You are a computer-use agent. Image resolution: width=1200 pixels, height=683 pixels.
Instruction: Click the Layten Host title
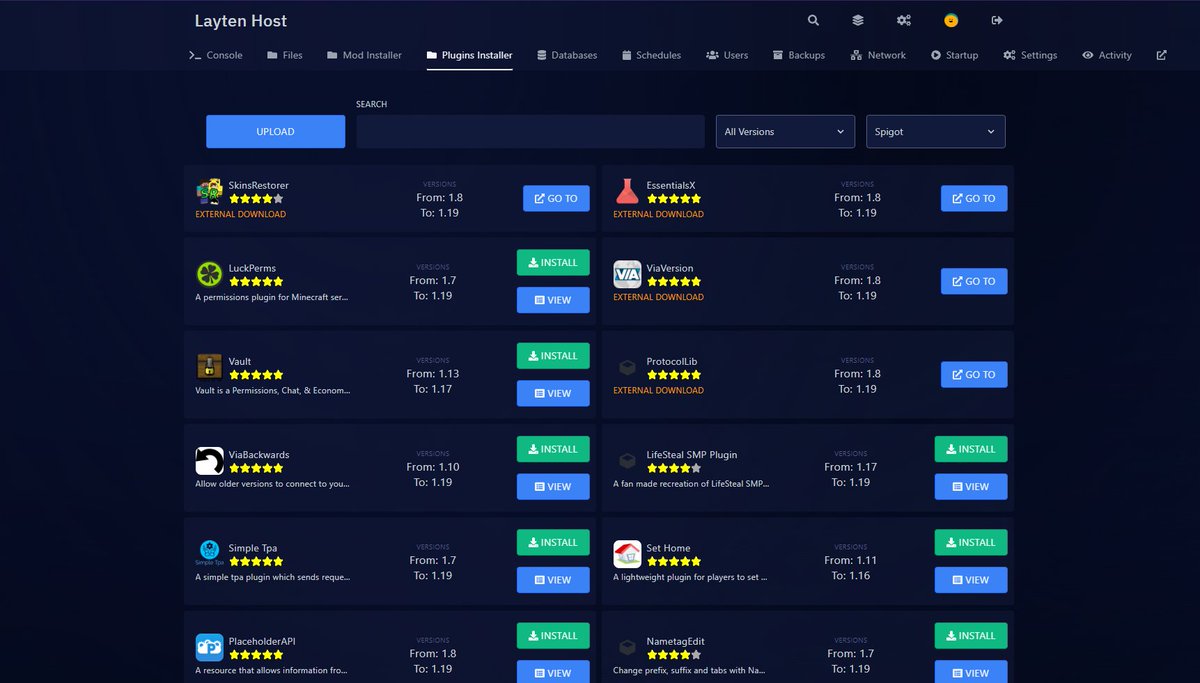(240, 21)
